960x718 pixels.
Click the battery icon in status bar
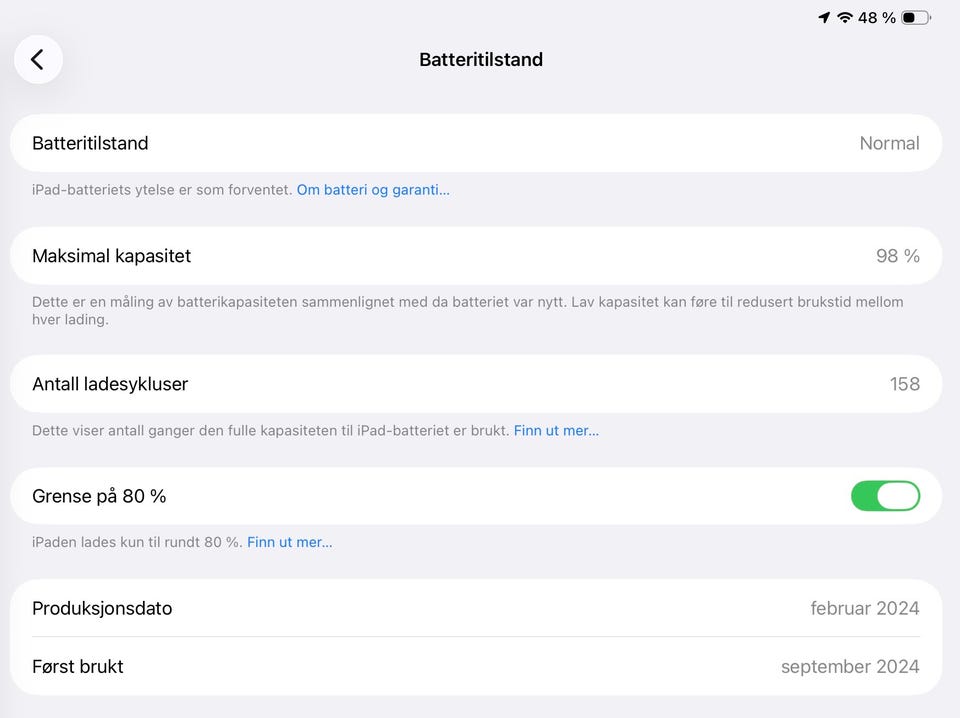coord(915,17)
